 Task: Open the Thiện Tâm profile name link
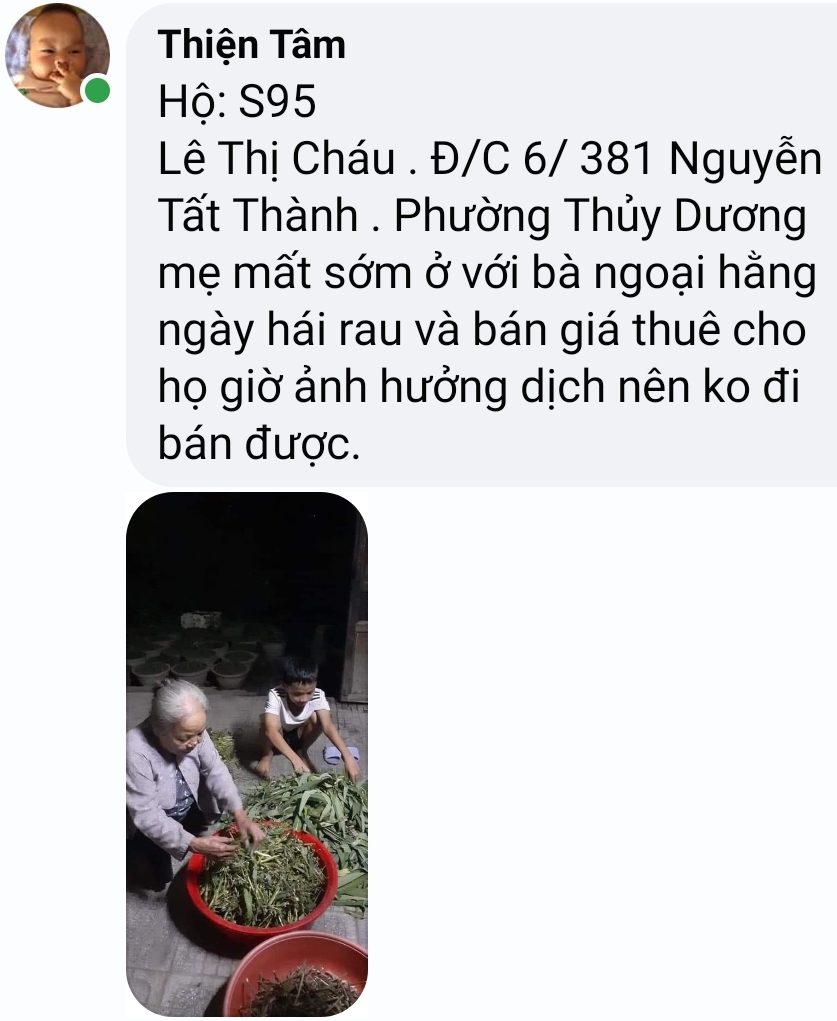click(251, 45)
